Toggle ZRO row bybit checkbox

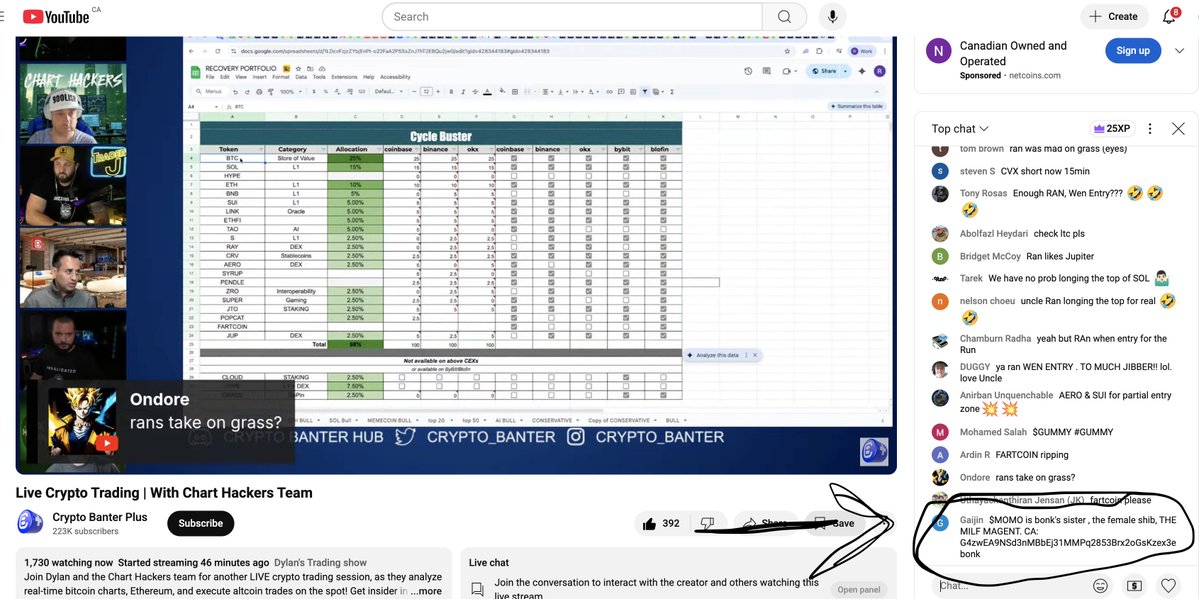pos(625,291)
